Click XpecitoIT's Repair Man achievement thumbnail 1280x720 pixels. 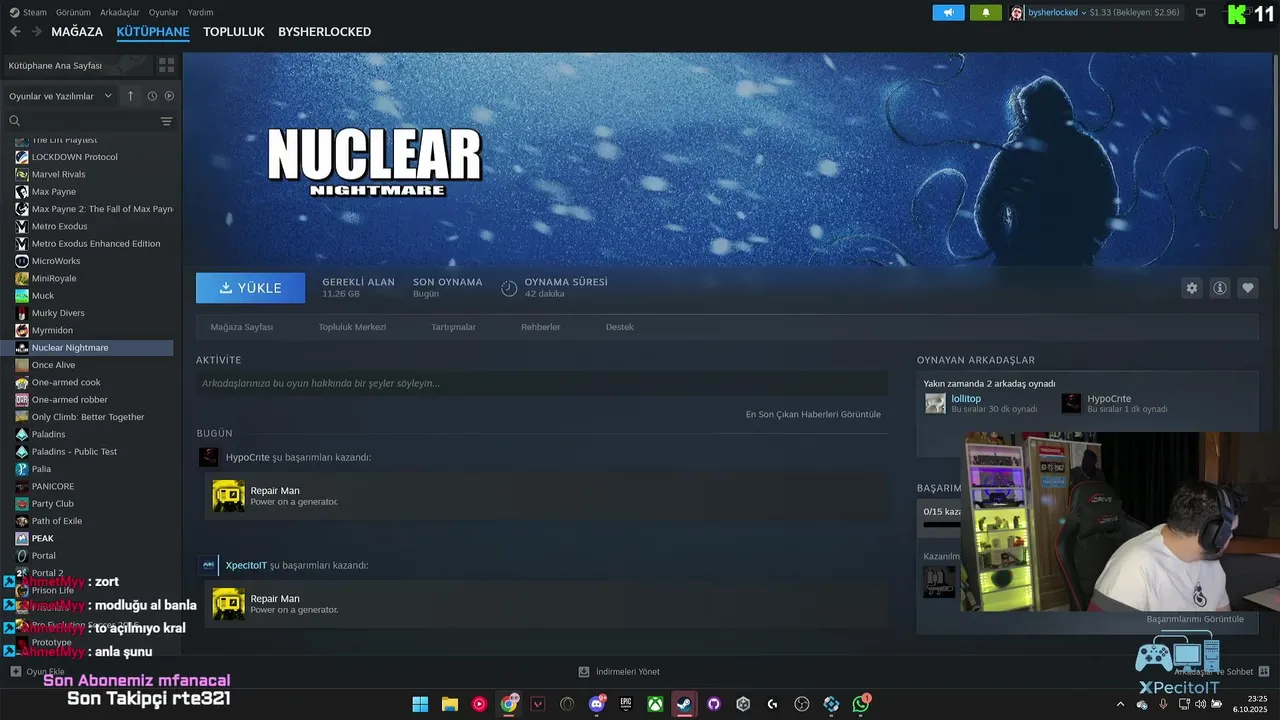(x=228, y=604)
